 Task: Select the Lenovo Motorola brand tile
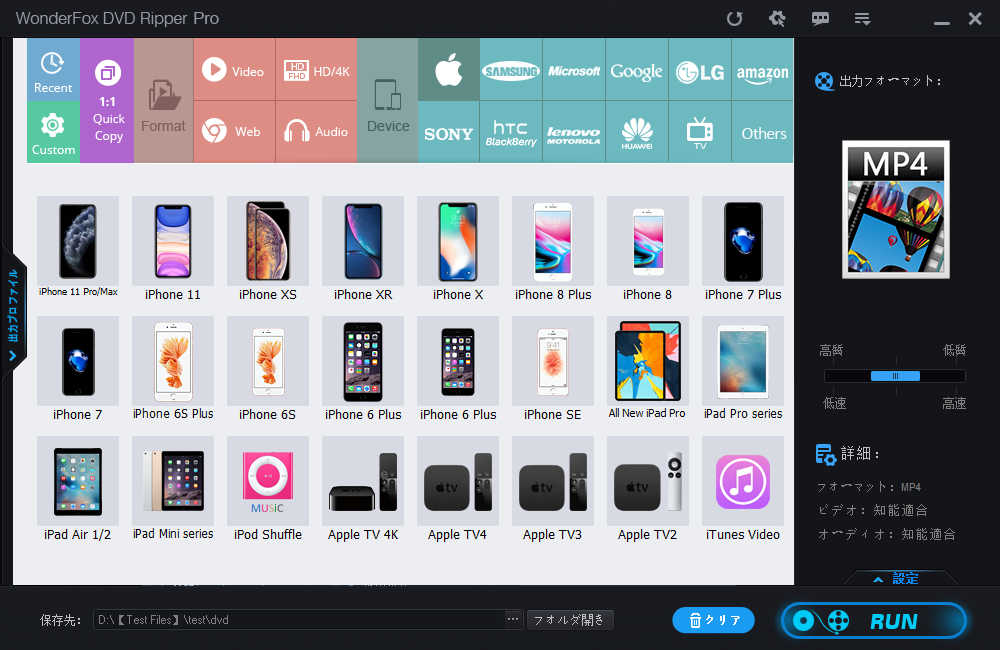point(574,132)
